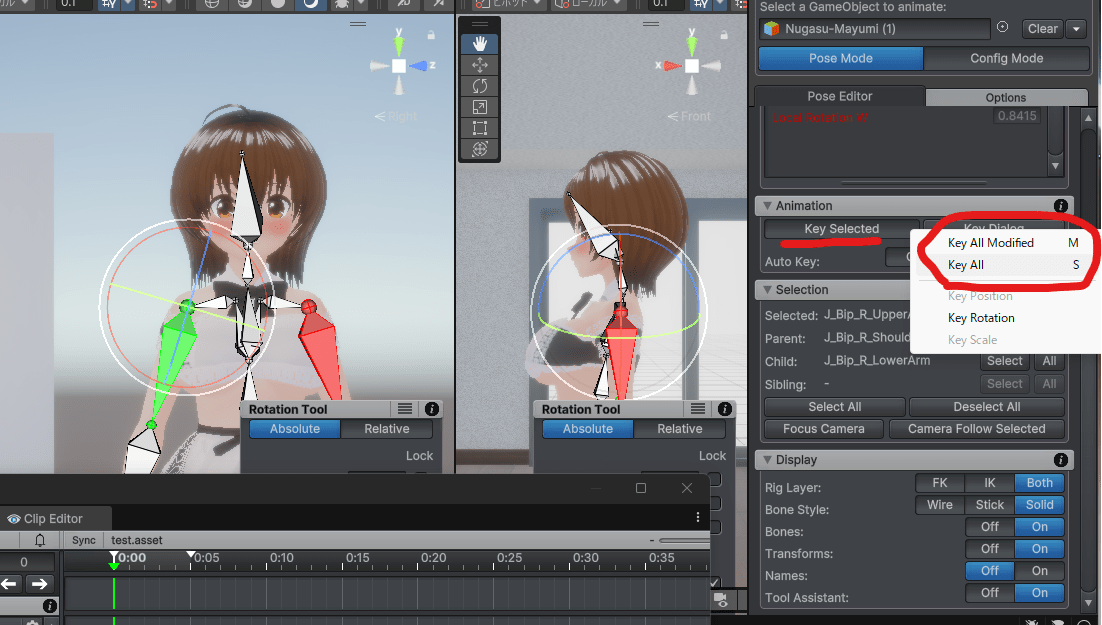Select the Move tool in scene toolbar

click(x=480, y=65)
